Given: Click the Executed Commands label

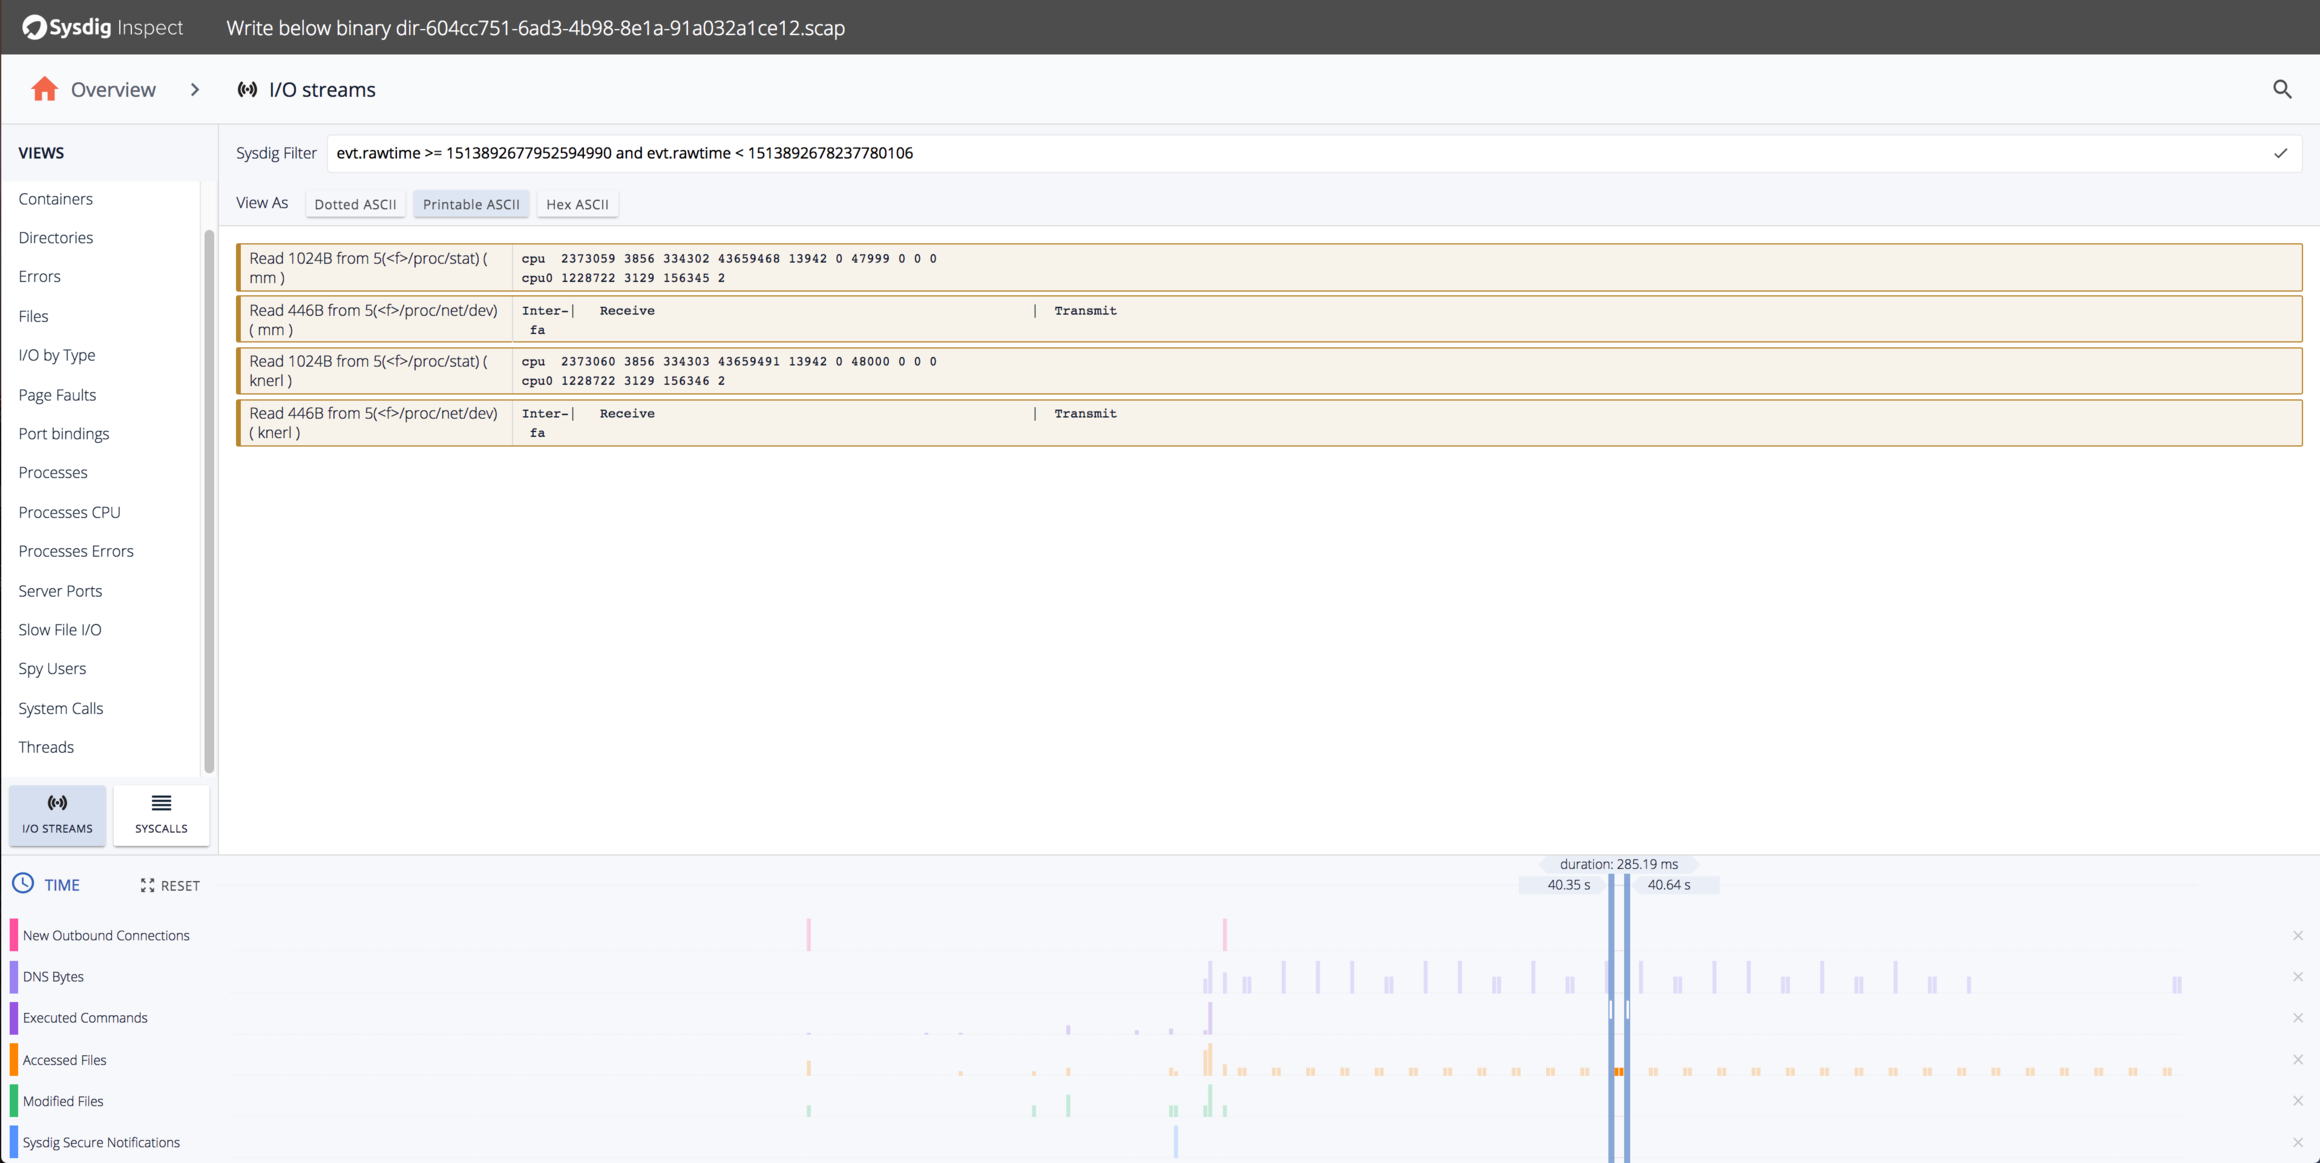Looking at the screenshot, I should (x=85, y=1017).
